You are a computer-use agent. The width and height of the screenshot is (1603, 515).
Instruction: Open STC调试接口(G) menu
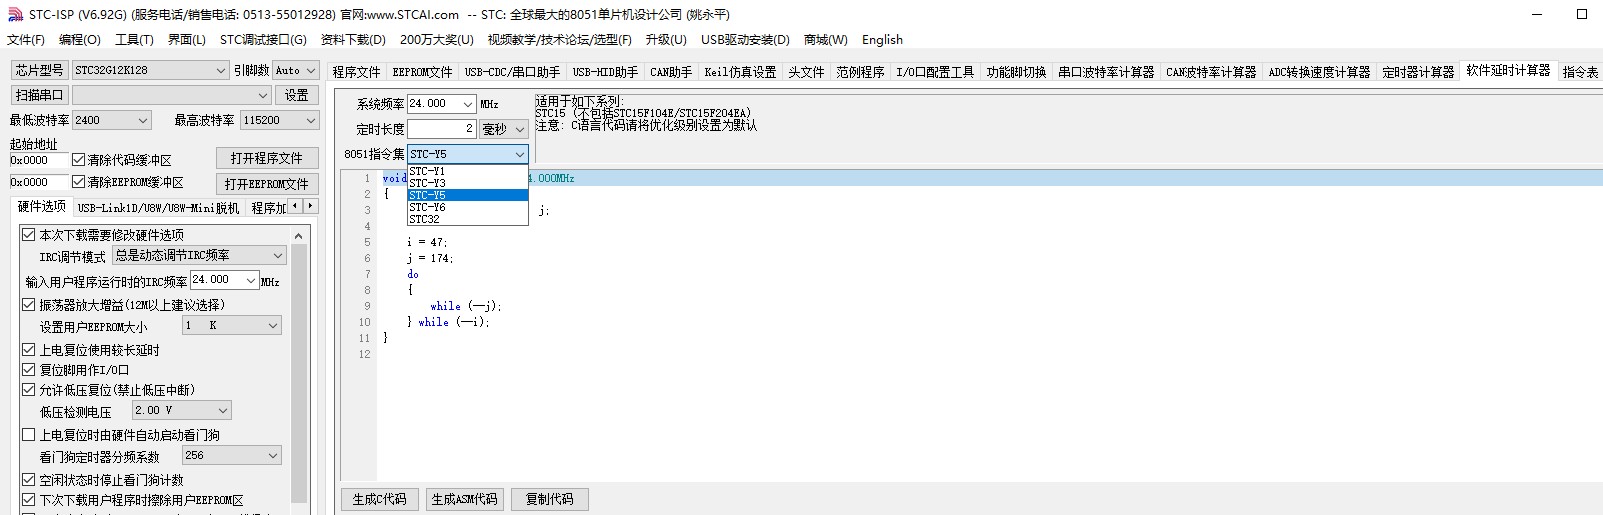[x=263, y=40]
